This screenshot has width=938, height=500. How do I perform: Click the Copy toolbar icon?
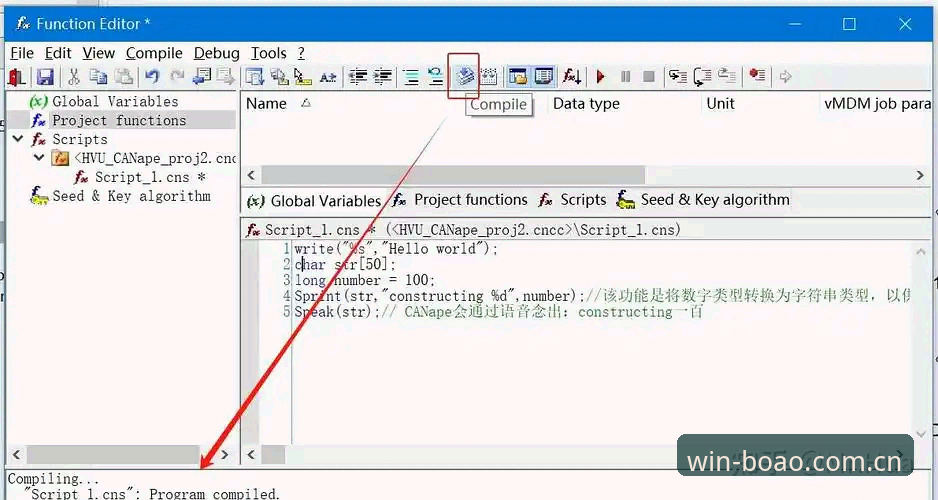click(98, 77)
